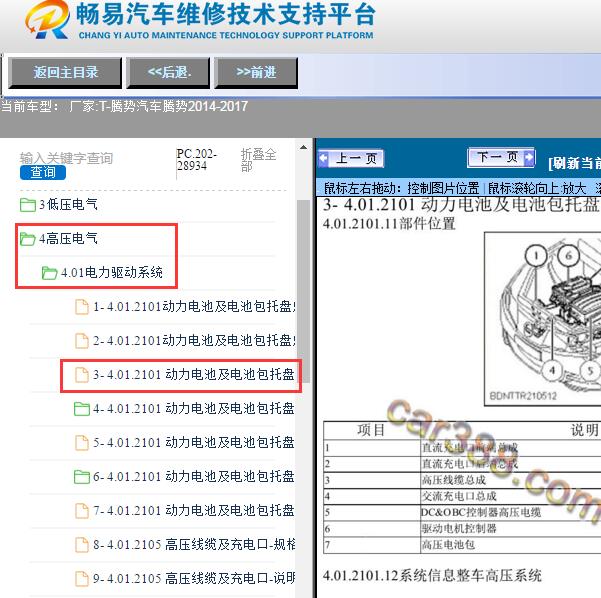Click the blue 查询 search button
Screen dimensions: 601x598
[43, 172]
